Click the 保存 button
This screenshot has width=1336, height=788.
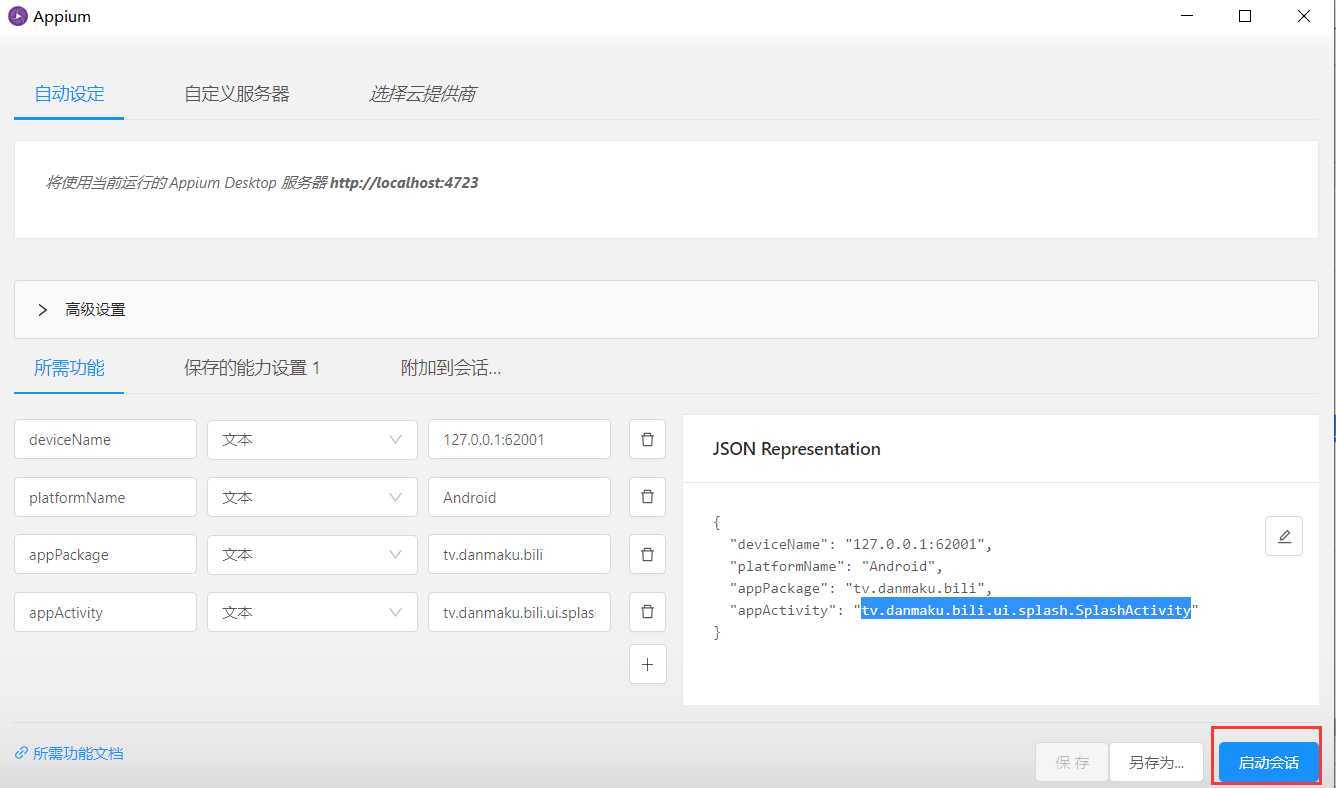coord(1072,762)
